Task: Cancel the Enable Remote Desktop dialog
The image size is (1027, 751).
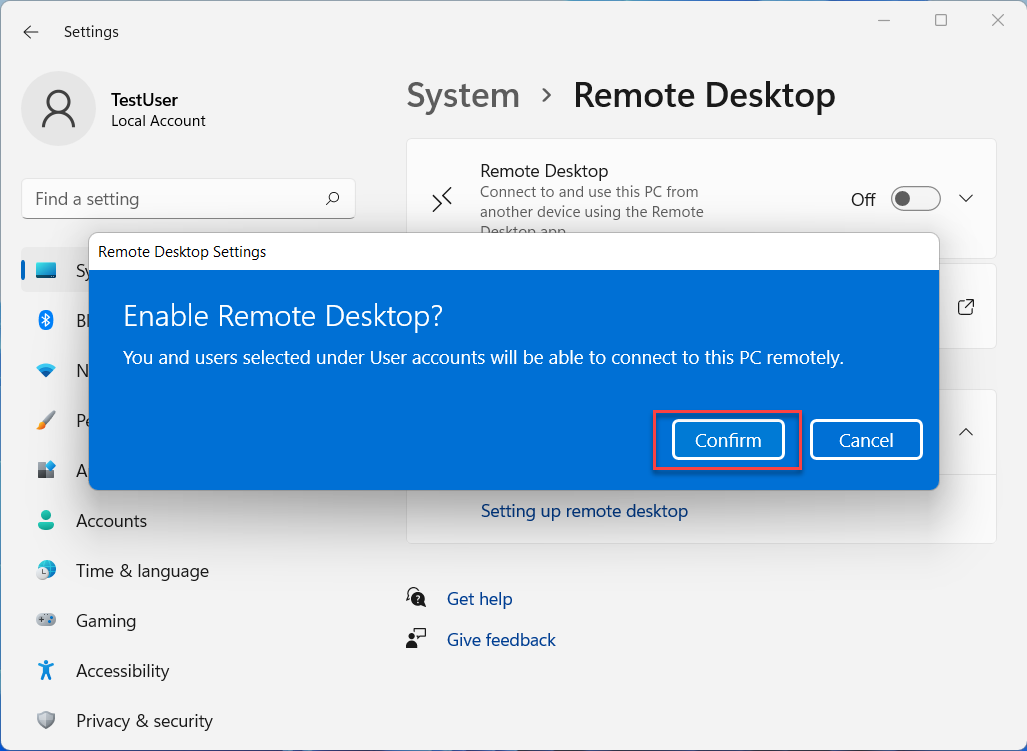Action: pyautogui.click(x=866, y=440)
